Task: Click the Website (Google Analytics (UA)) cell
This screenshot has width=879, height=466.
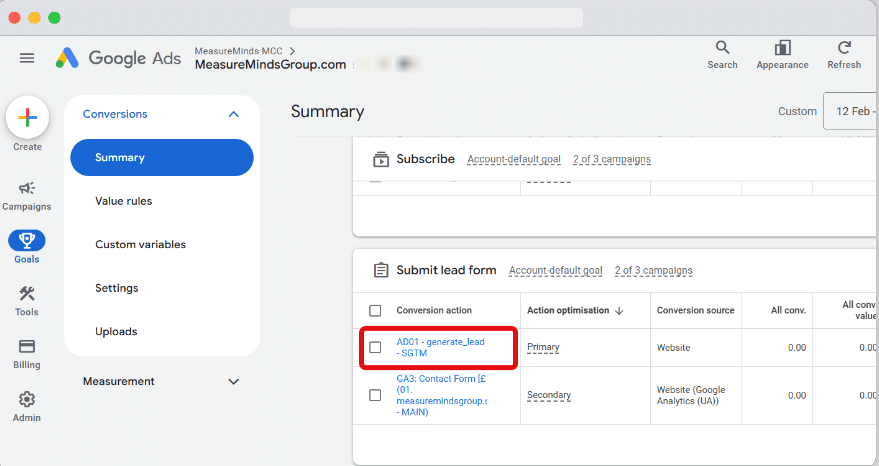Action: tap(691, 395)
